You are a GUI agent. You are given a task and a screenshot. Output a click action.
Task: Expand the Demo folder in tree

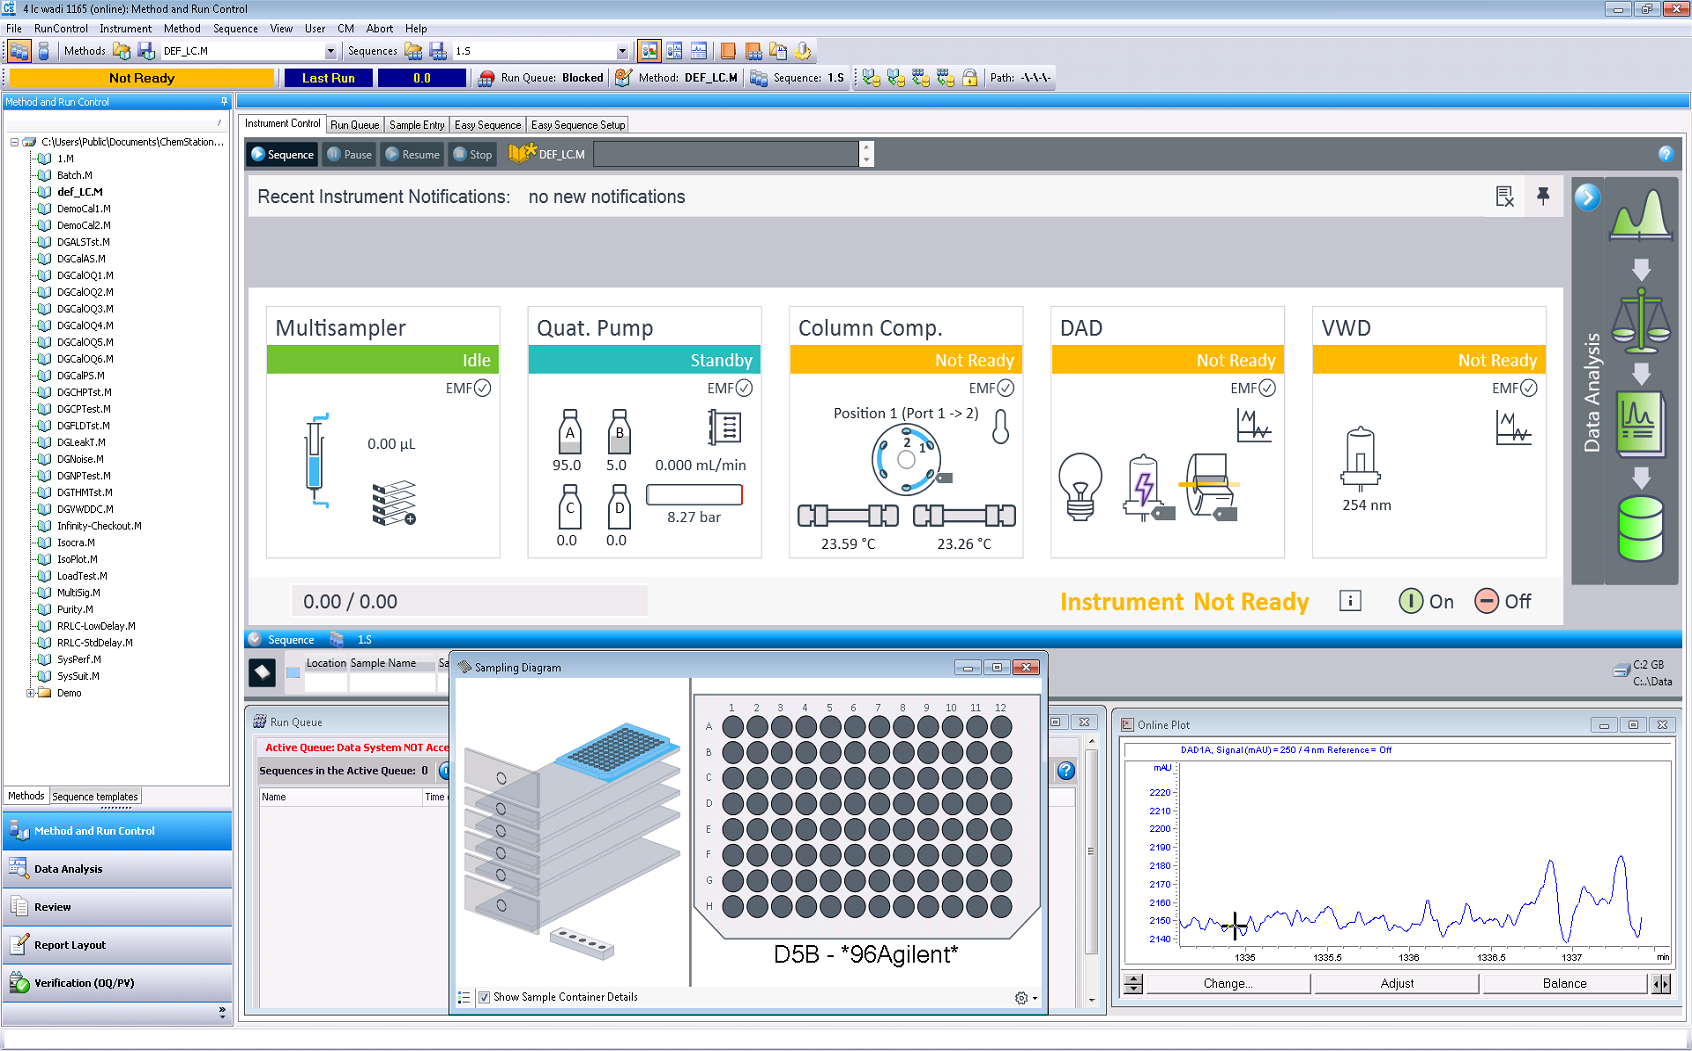[30, 693]
